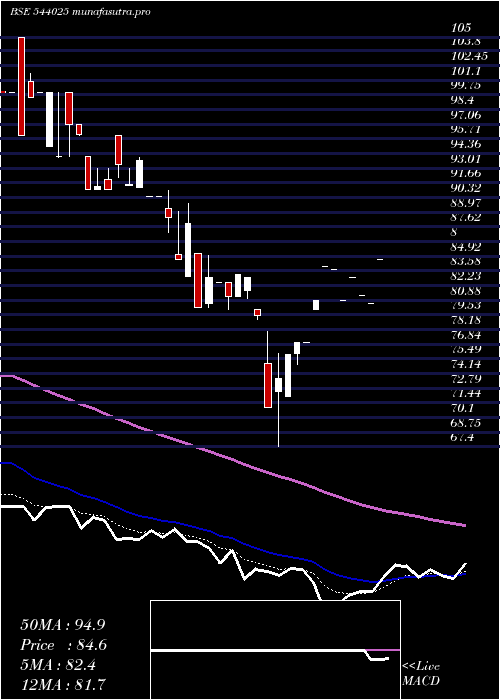Click the <<Live MACD label

click(x=421, y=674)
